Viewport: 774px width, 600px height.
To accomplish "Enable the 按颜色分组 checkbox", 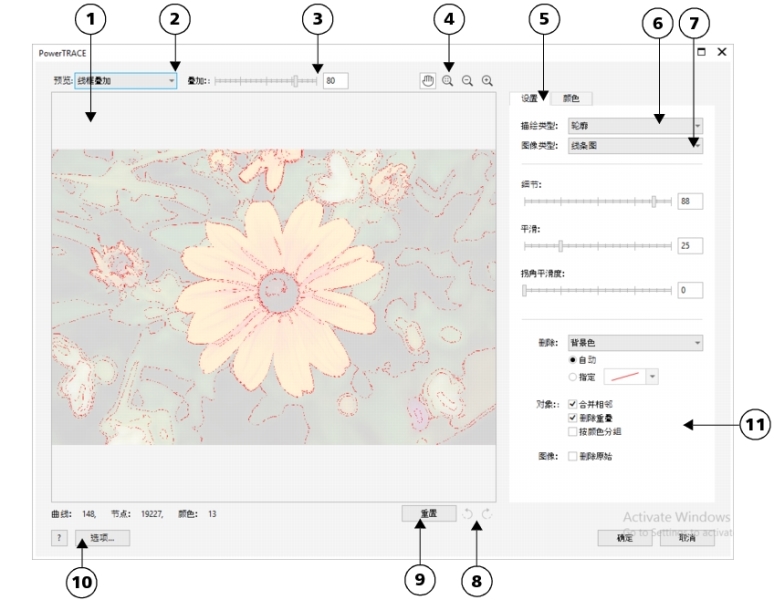I will coord(571,432).
